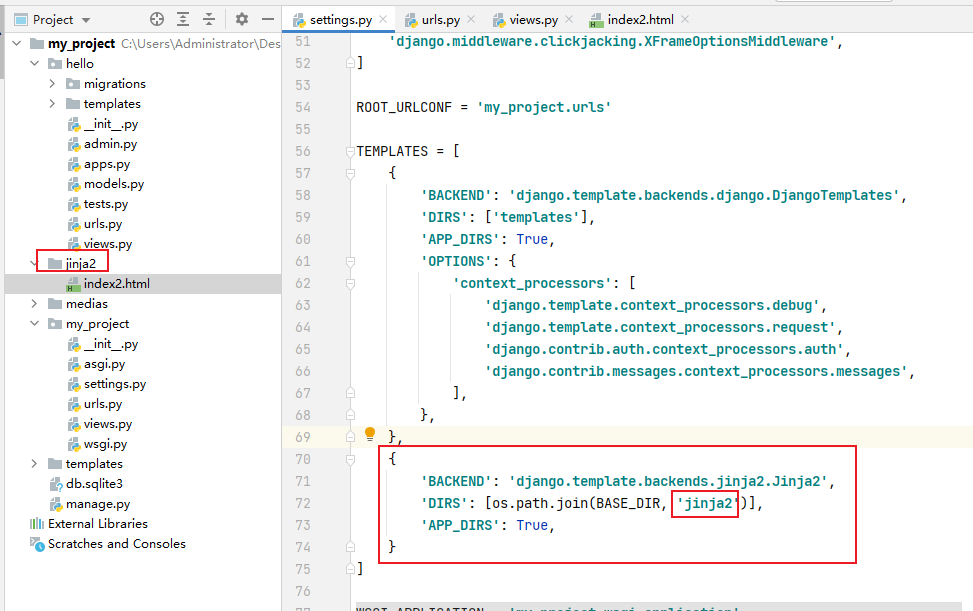
Task: Click line number 54 in gutter
Action: 303,107
